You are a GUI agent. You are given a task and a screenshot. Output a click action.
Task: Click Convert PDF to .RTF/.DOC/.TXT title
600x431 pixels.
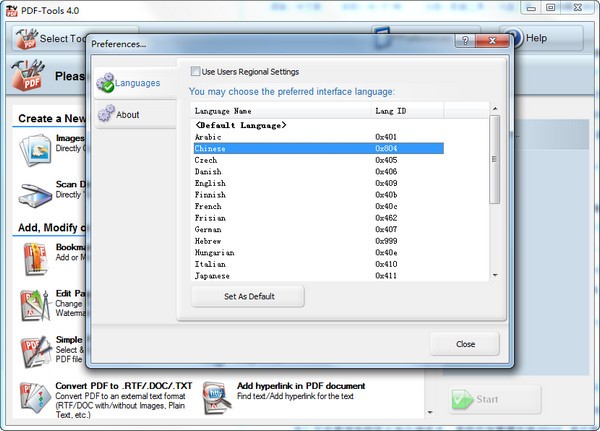tap(124, 386)
